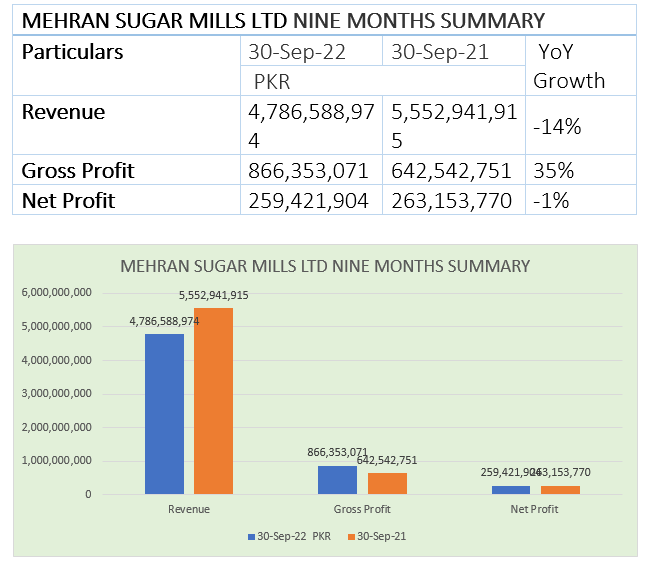Viewport: 661px width, 576px height.
Task: Click the 1,000,000,000 axis value
Action: coord(56,460)
